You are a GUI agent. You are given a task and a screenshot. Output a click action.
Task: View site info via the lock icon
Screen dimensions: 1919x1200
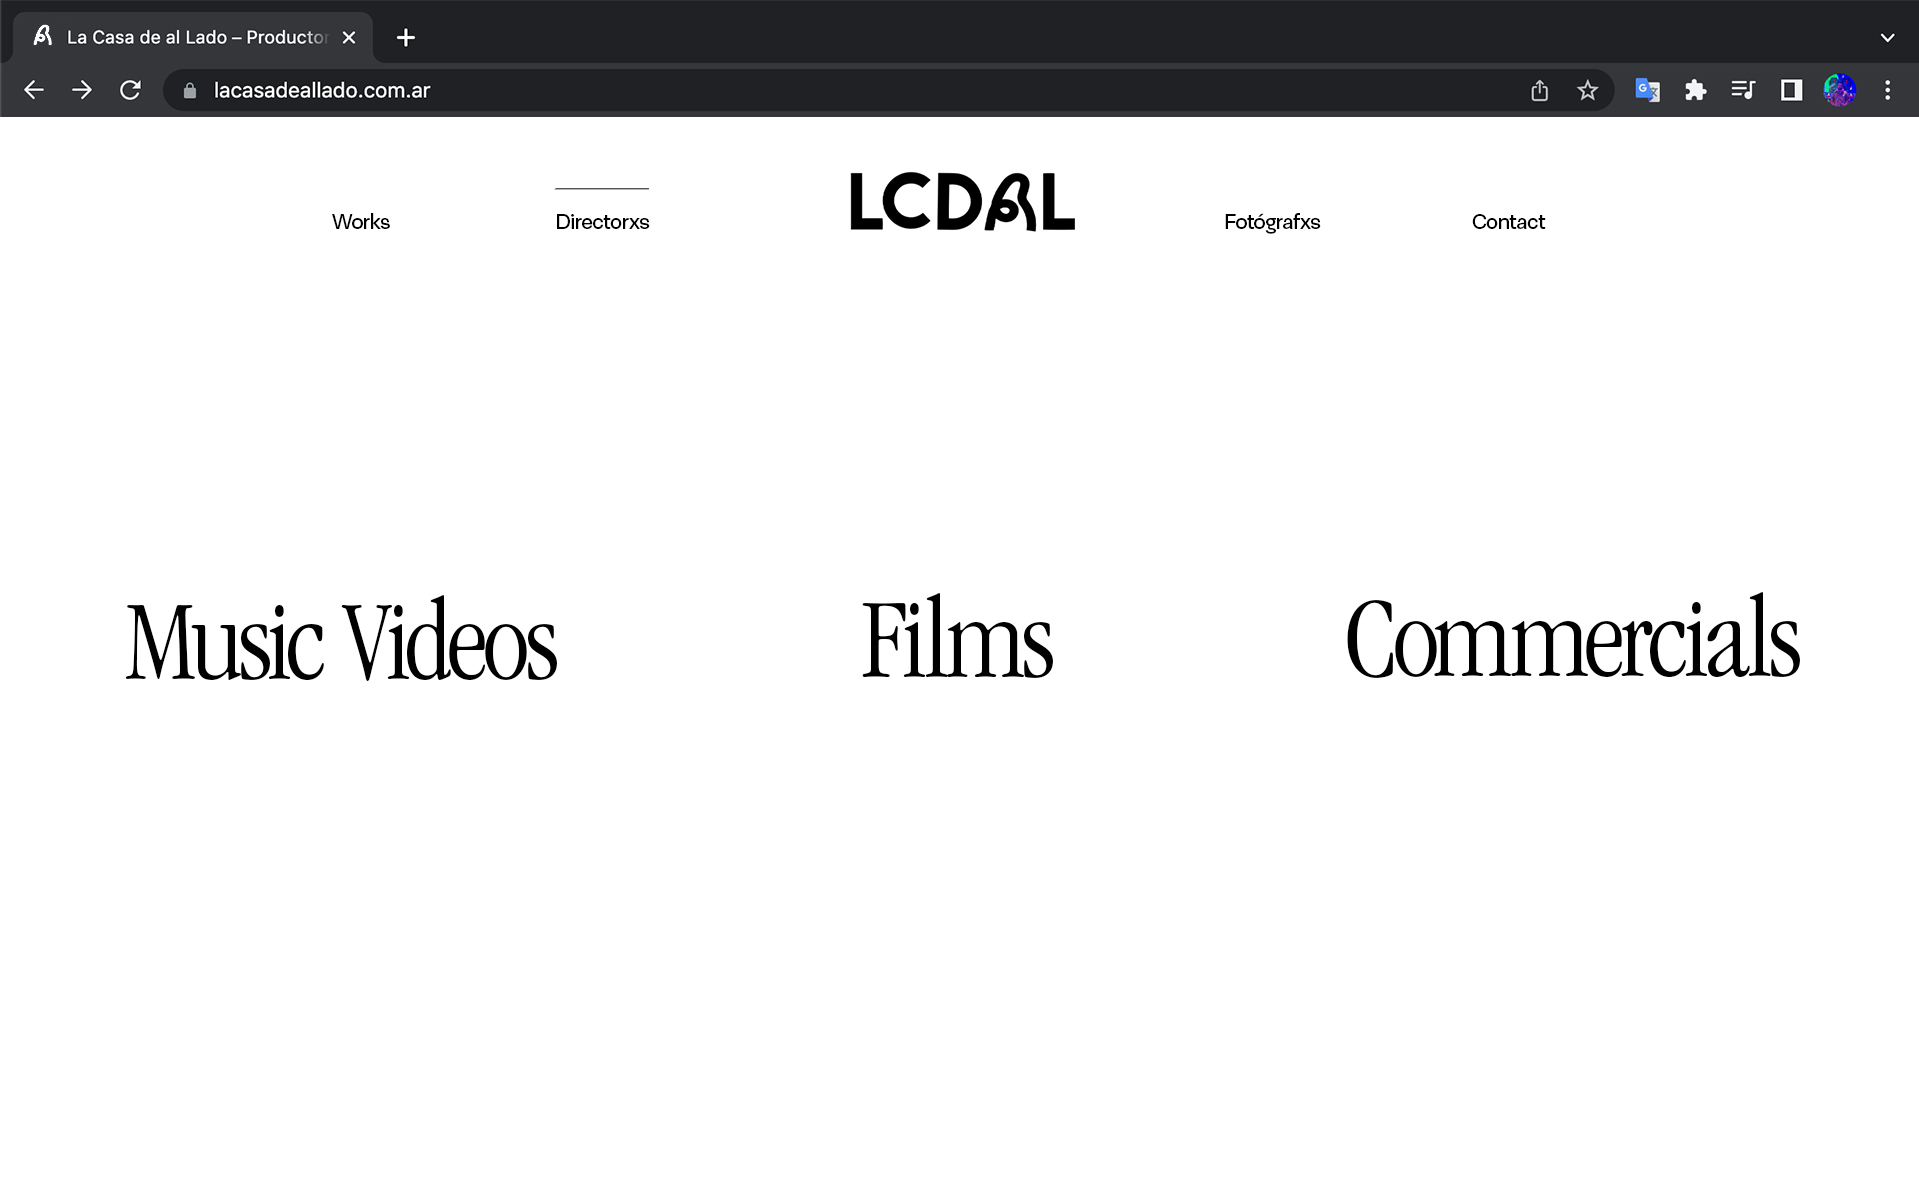coord(190,91)
